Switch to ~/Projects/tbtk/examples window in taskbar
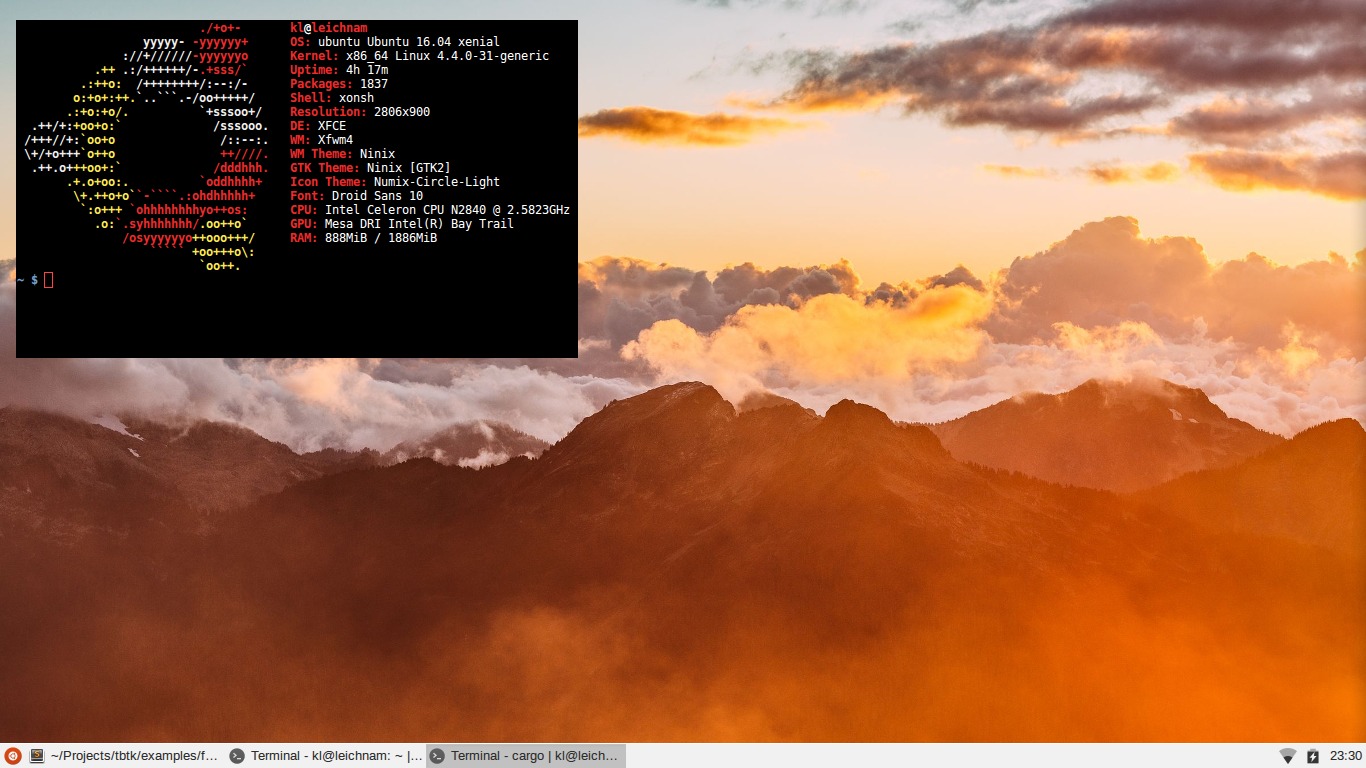Screen dimensions: 1366x768 click(x=124, y=756)
